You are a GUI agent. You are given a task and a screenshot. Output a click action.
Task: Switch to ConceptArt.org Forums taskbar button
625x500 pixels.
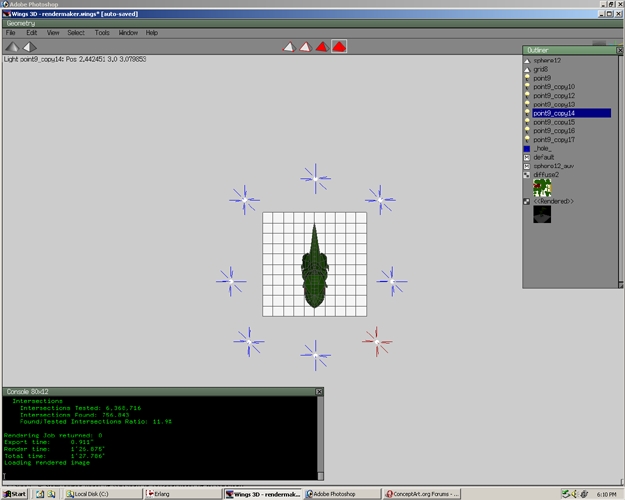[x=422, y=494]
